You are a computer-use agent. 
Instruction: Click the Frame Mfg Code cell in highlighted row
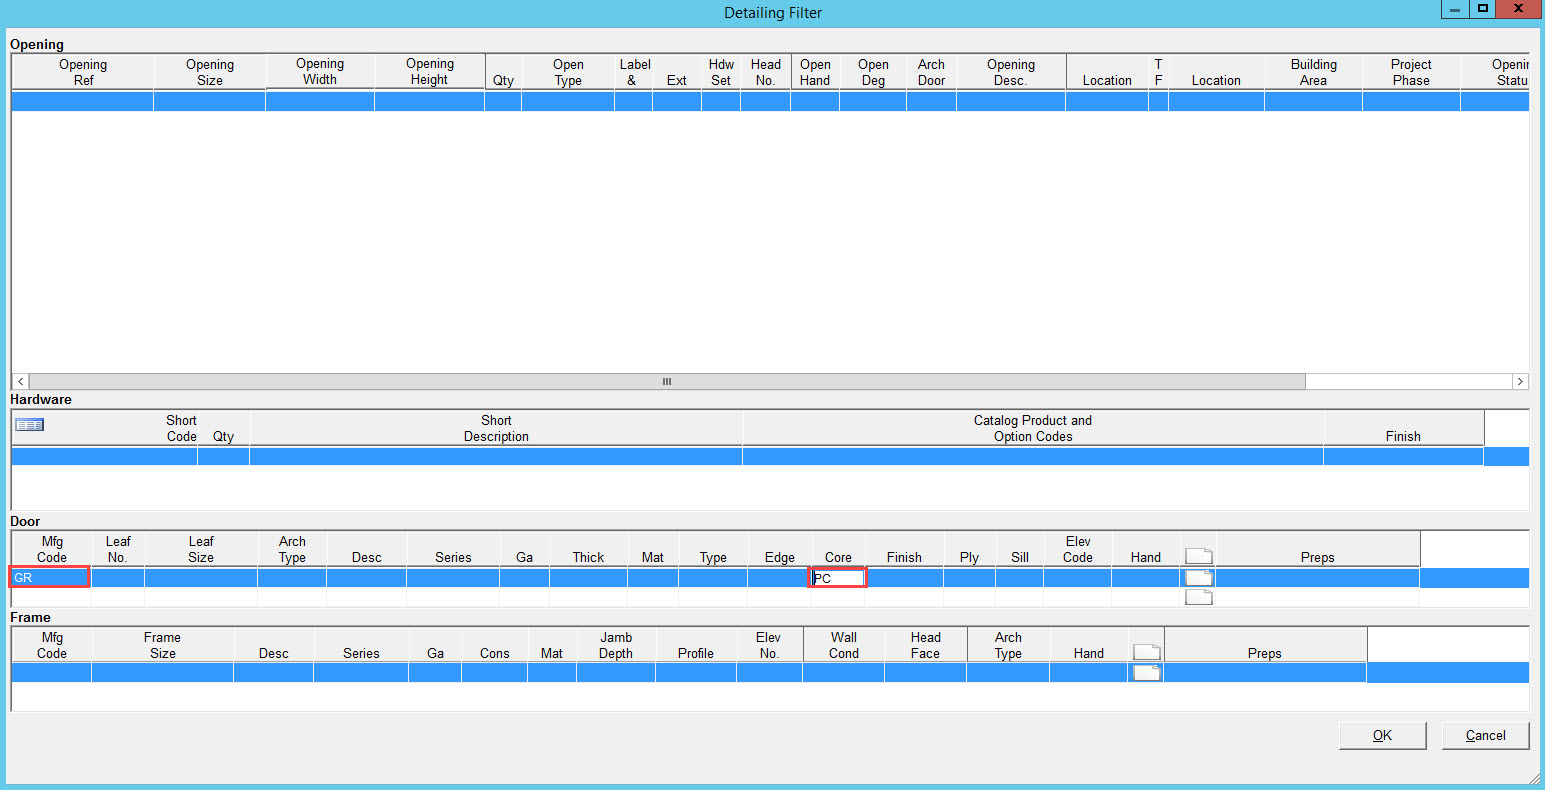coord(51,672)
